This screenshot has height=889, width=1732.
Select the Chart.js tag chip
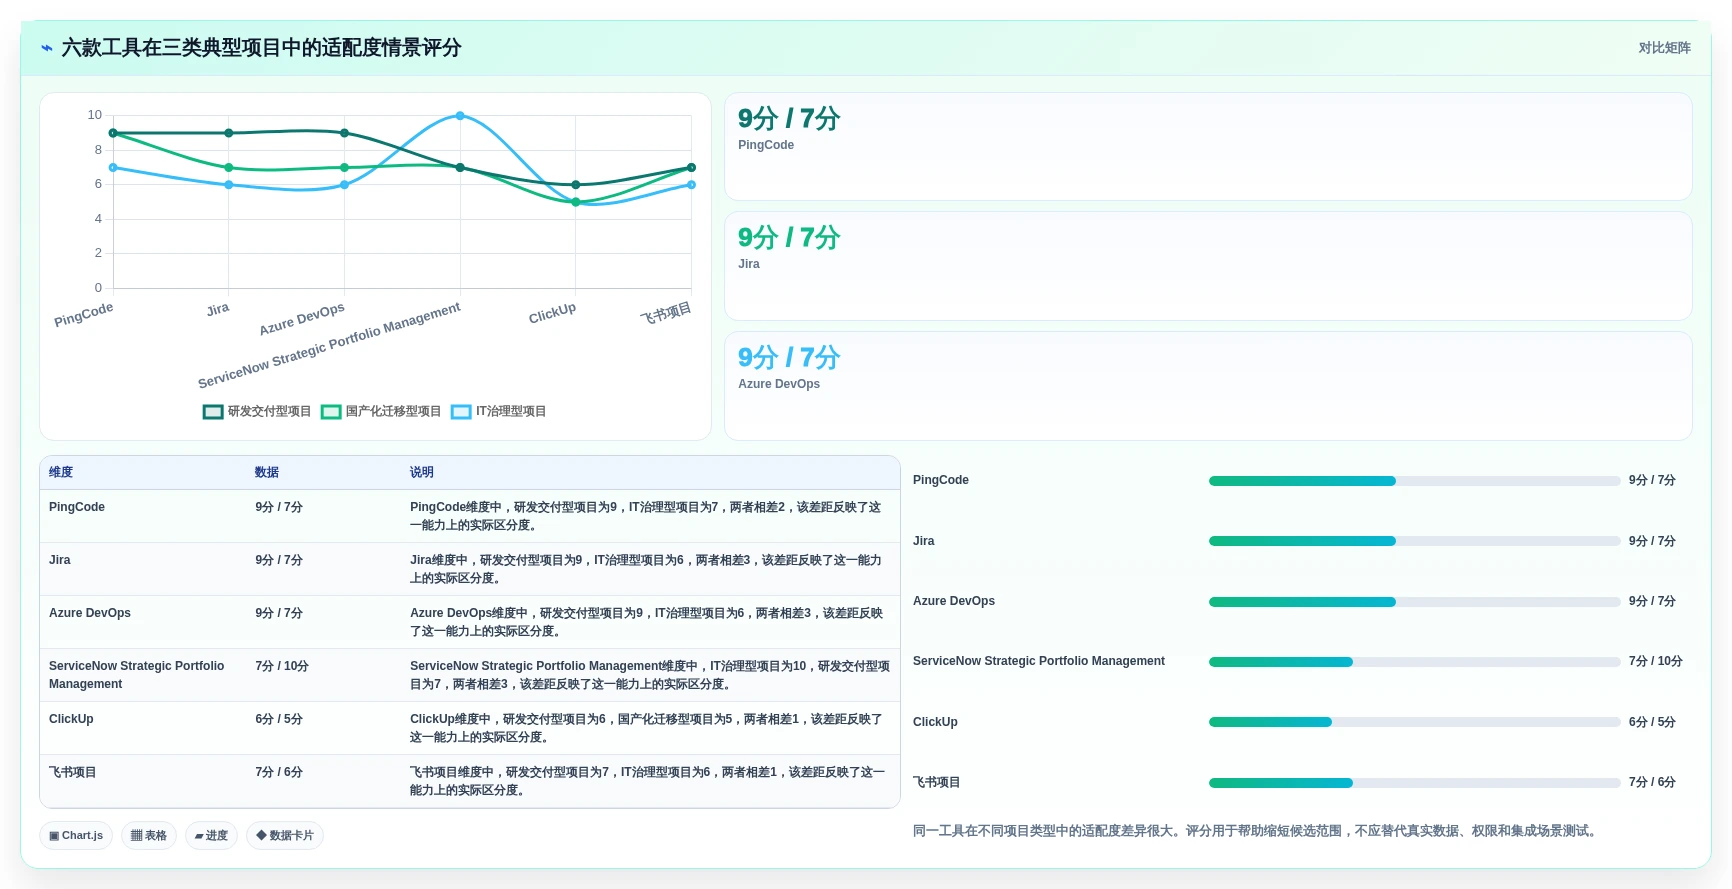point(76,836)
